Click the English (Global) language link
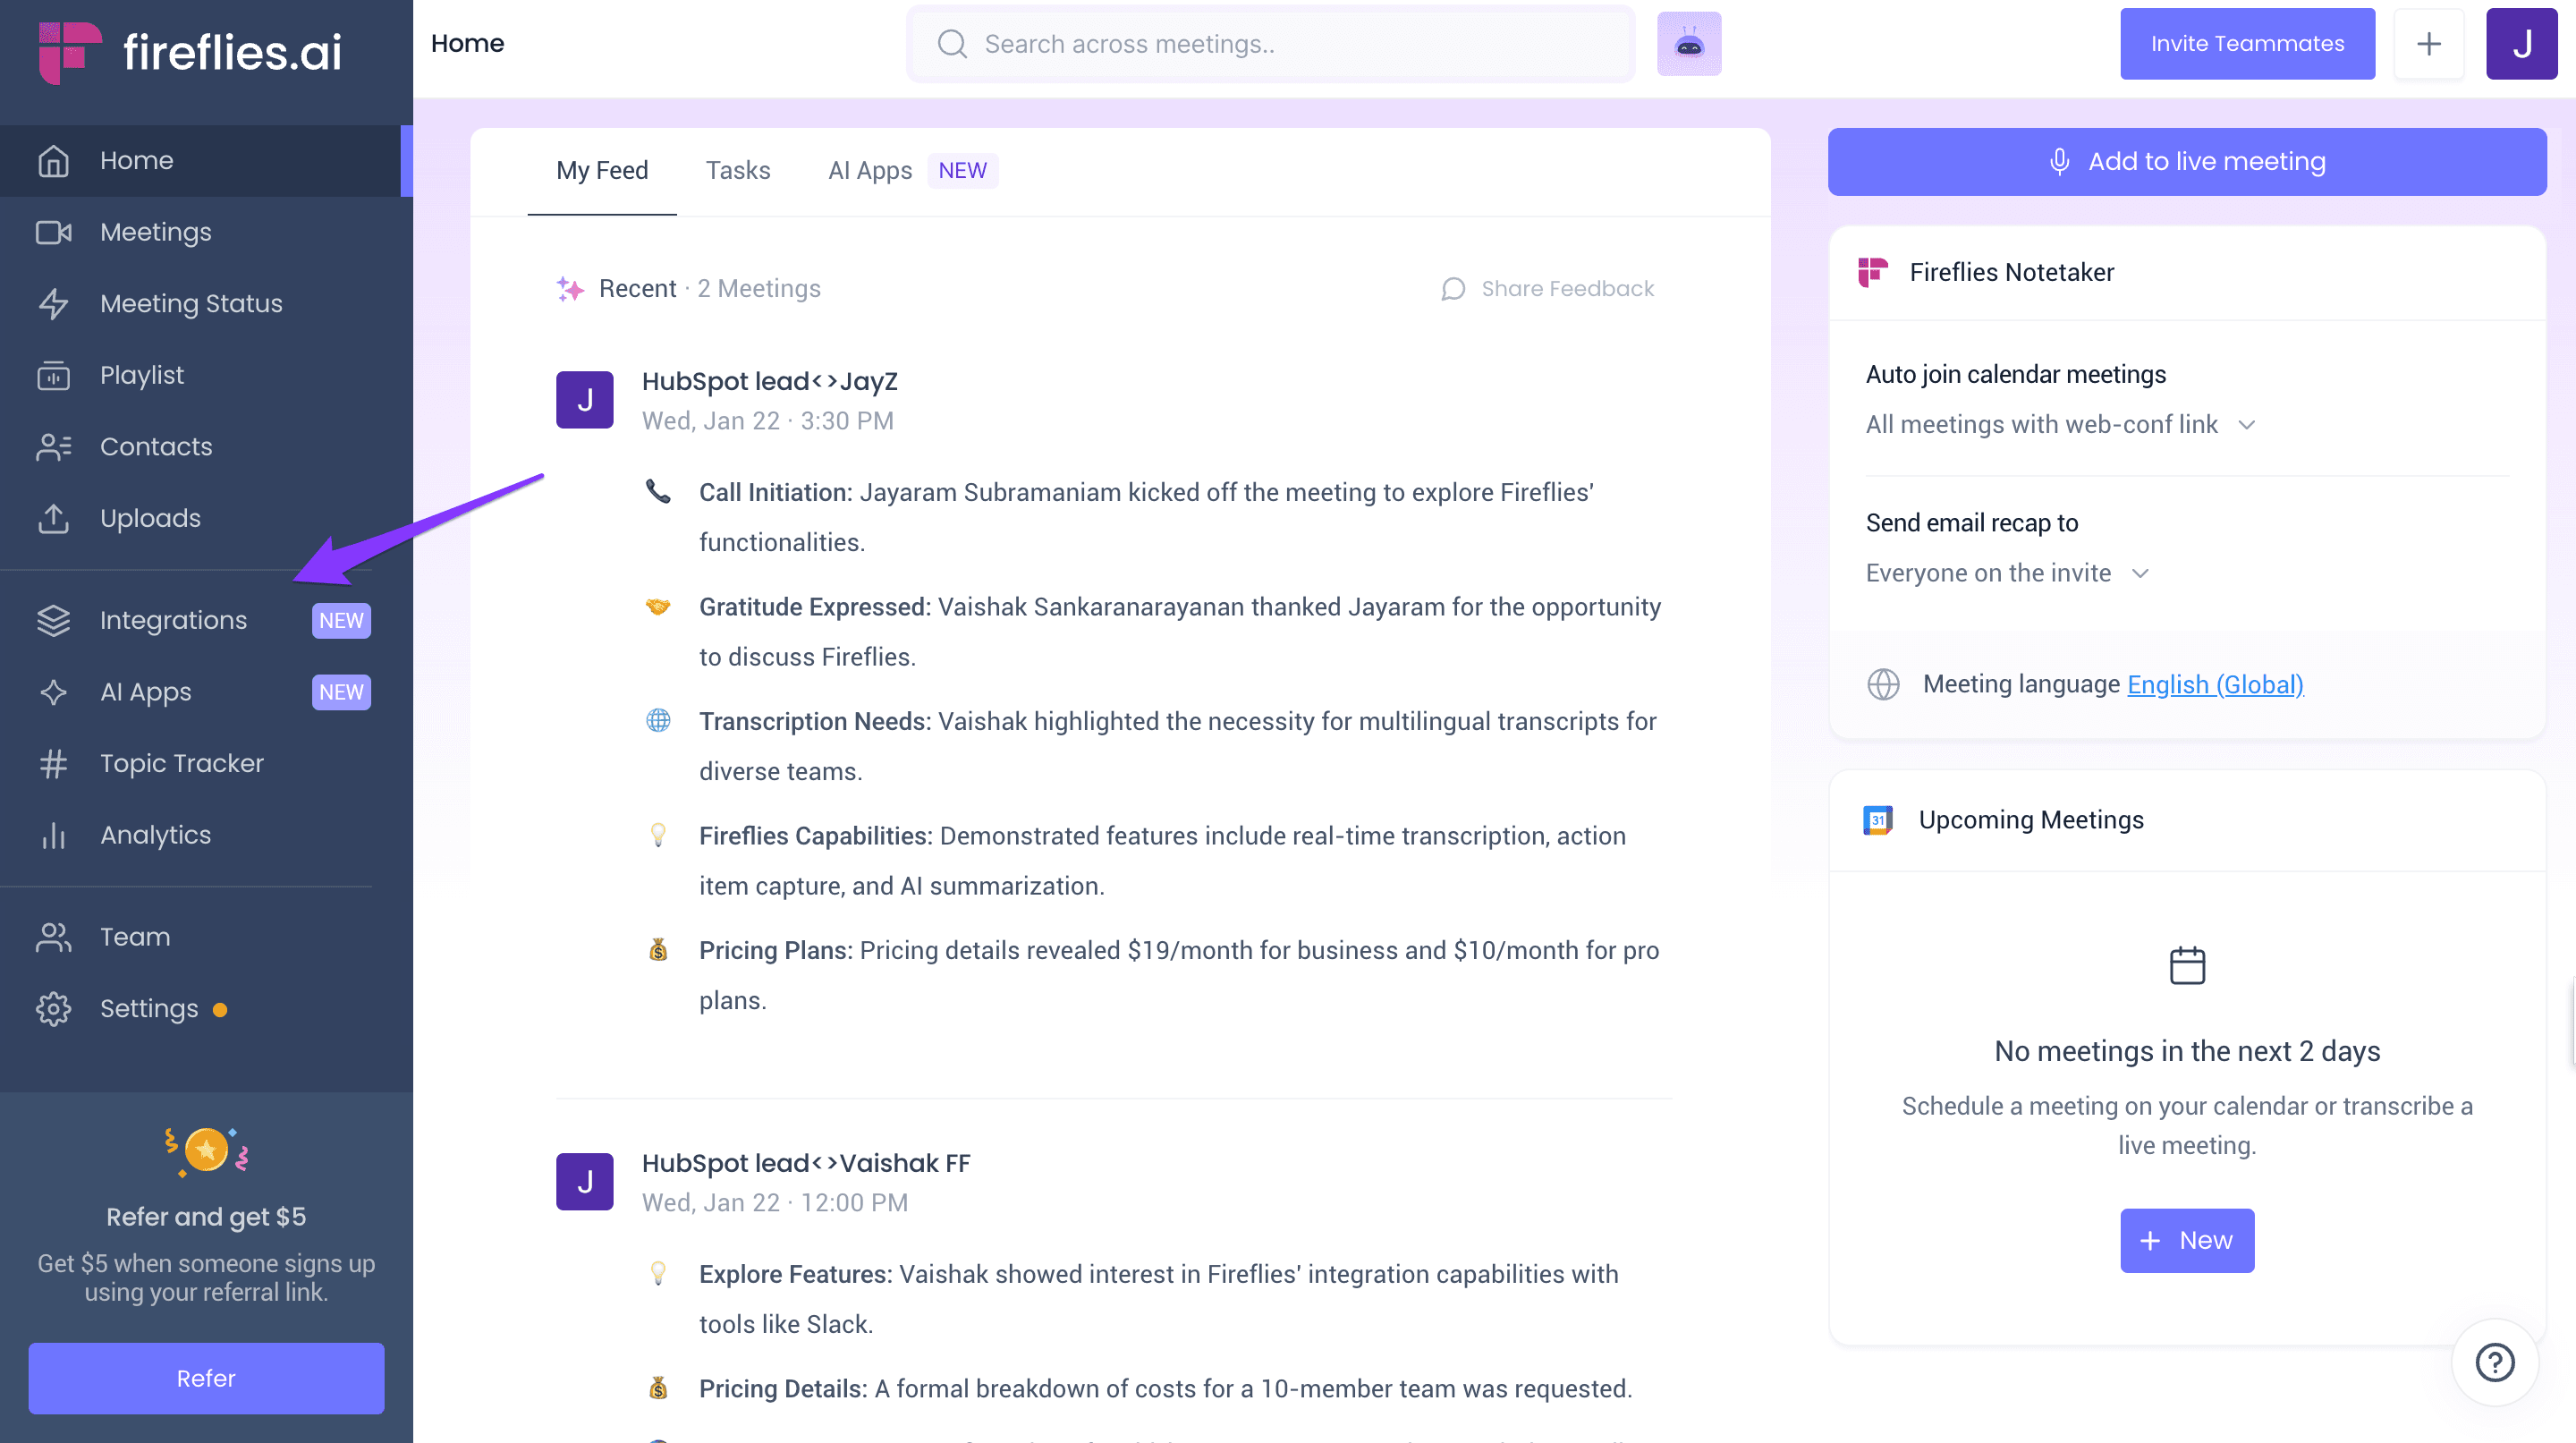 (x=2215, y=684)
